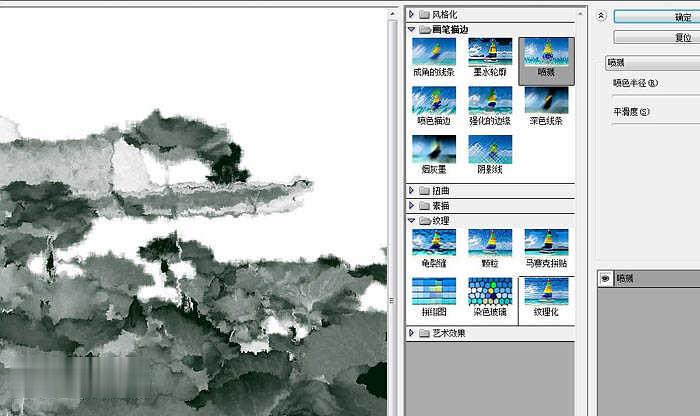The height and width of the screenshot is (416, 700).
Task: Select the highlighted 喷溅 filter thumbnail
Action: coord(546,52)
